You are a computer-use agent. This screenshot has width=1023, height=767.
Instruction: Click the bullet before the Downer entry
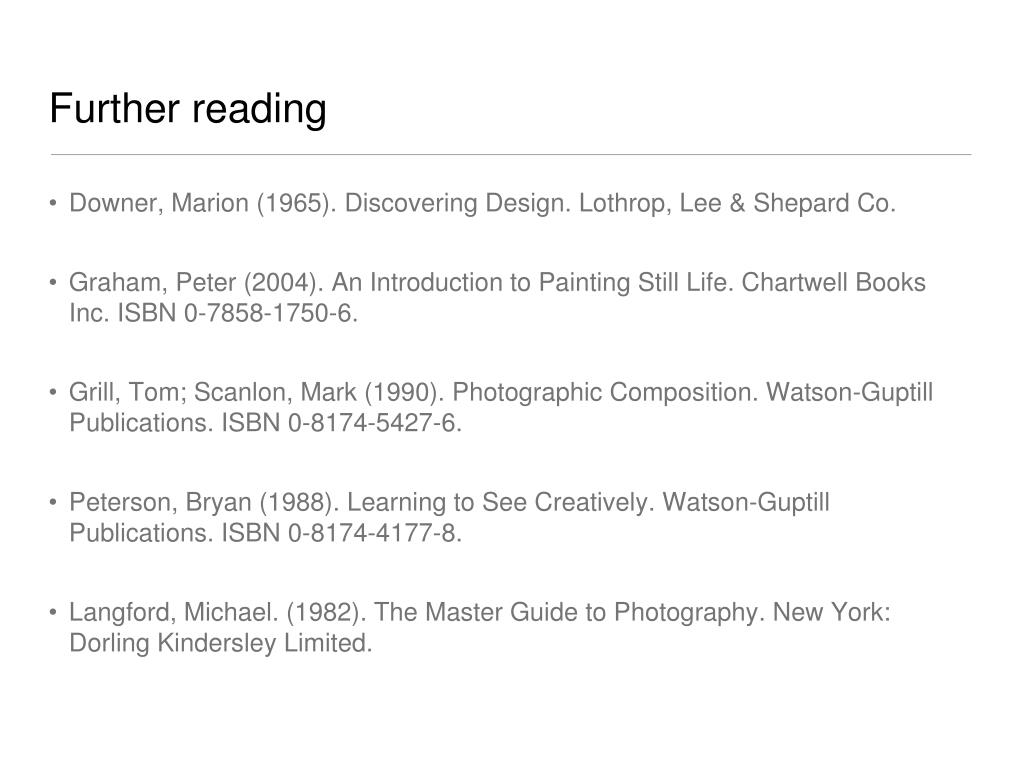[x=53, y=203]
